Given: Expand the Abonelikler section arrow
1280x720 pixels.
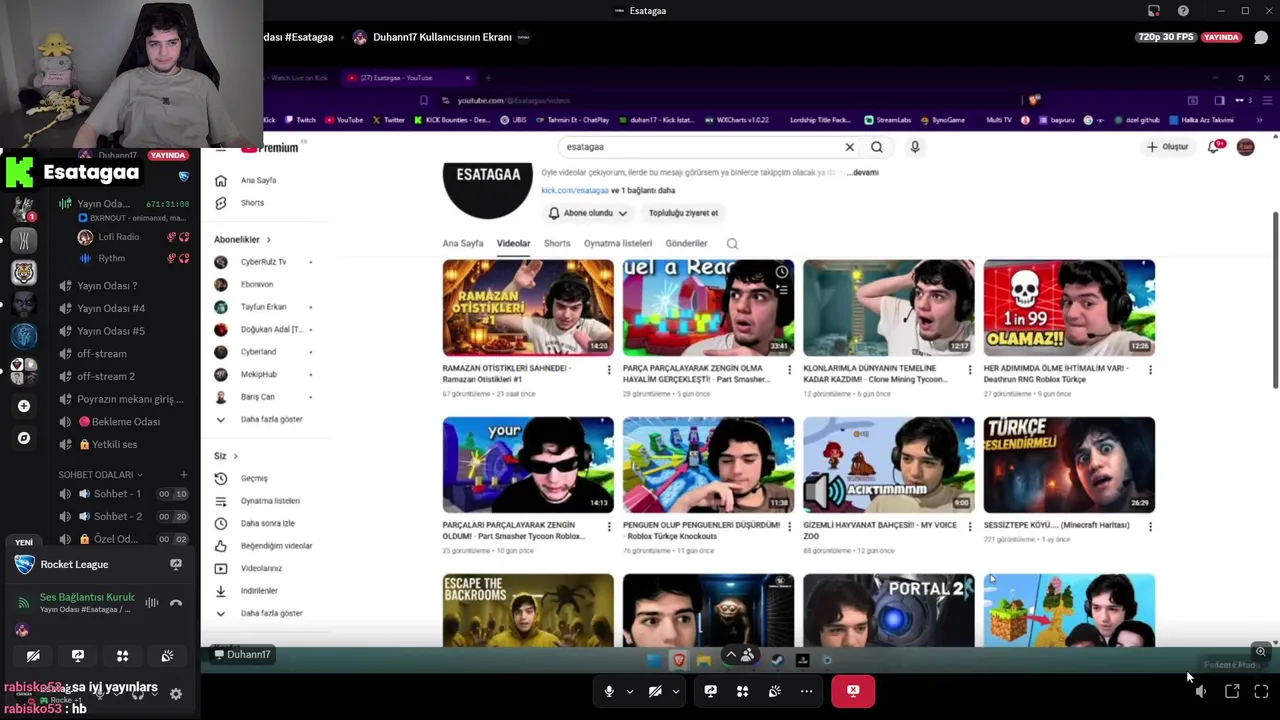Looking at the screenshot, I should [268, 240].
